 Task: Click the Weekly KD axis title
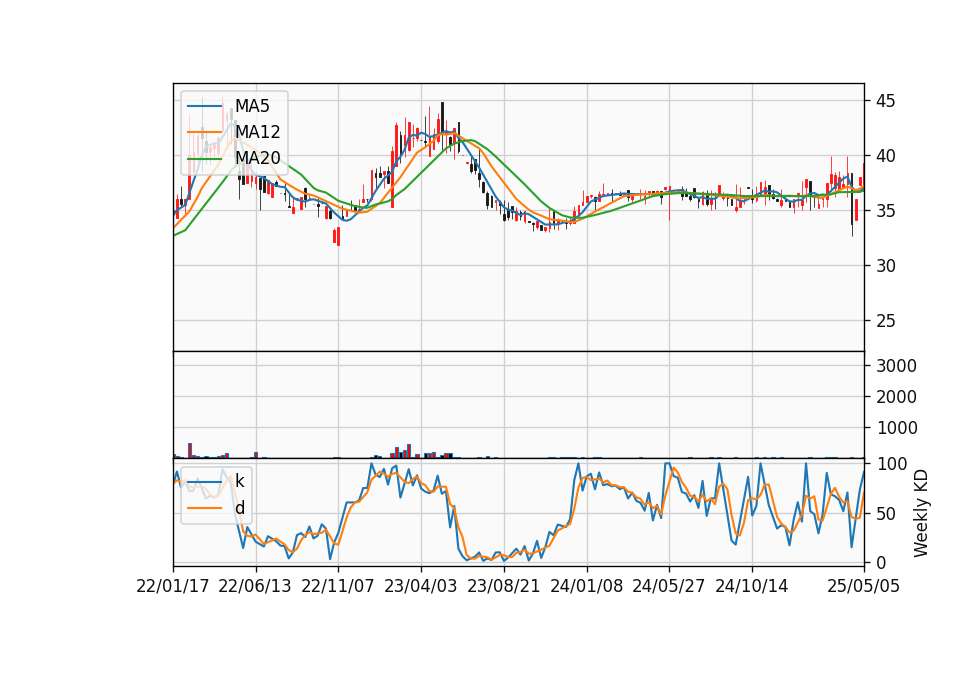(x=921, y=513)
